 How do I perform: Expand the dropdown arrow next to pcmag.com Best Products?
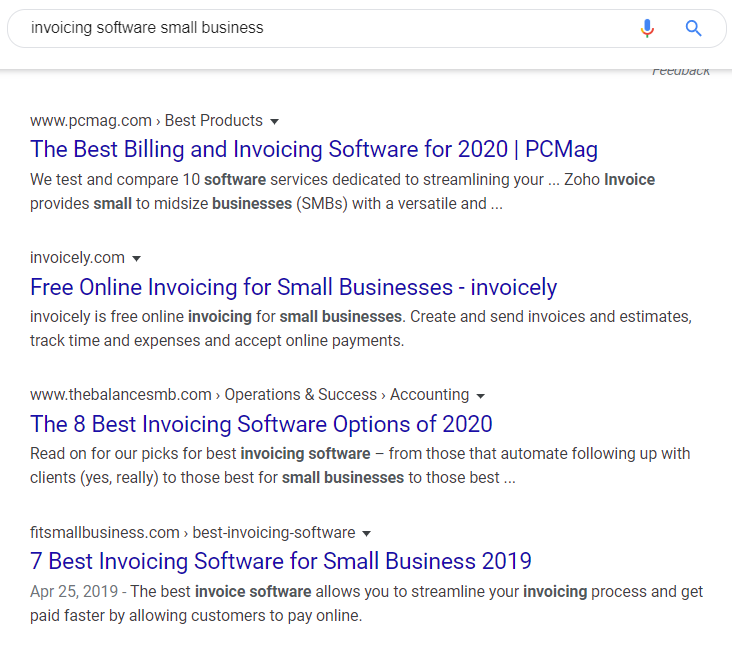tap(275, 121)
